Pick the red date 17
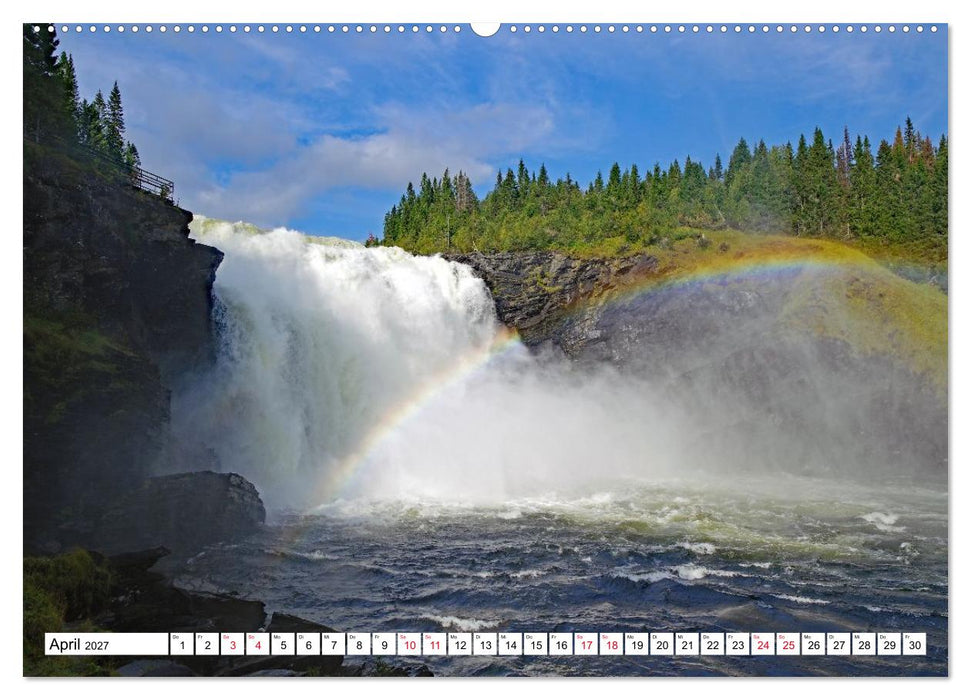This screenshot has width=971, height=700. pyautogui.click(x=586, y=644)
